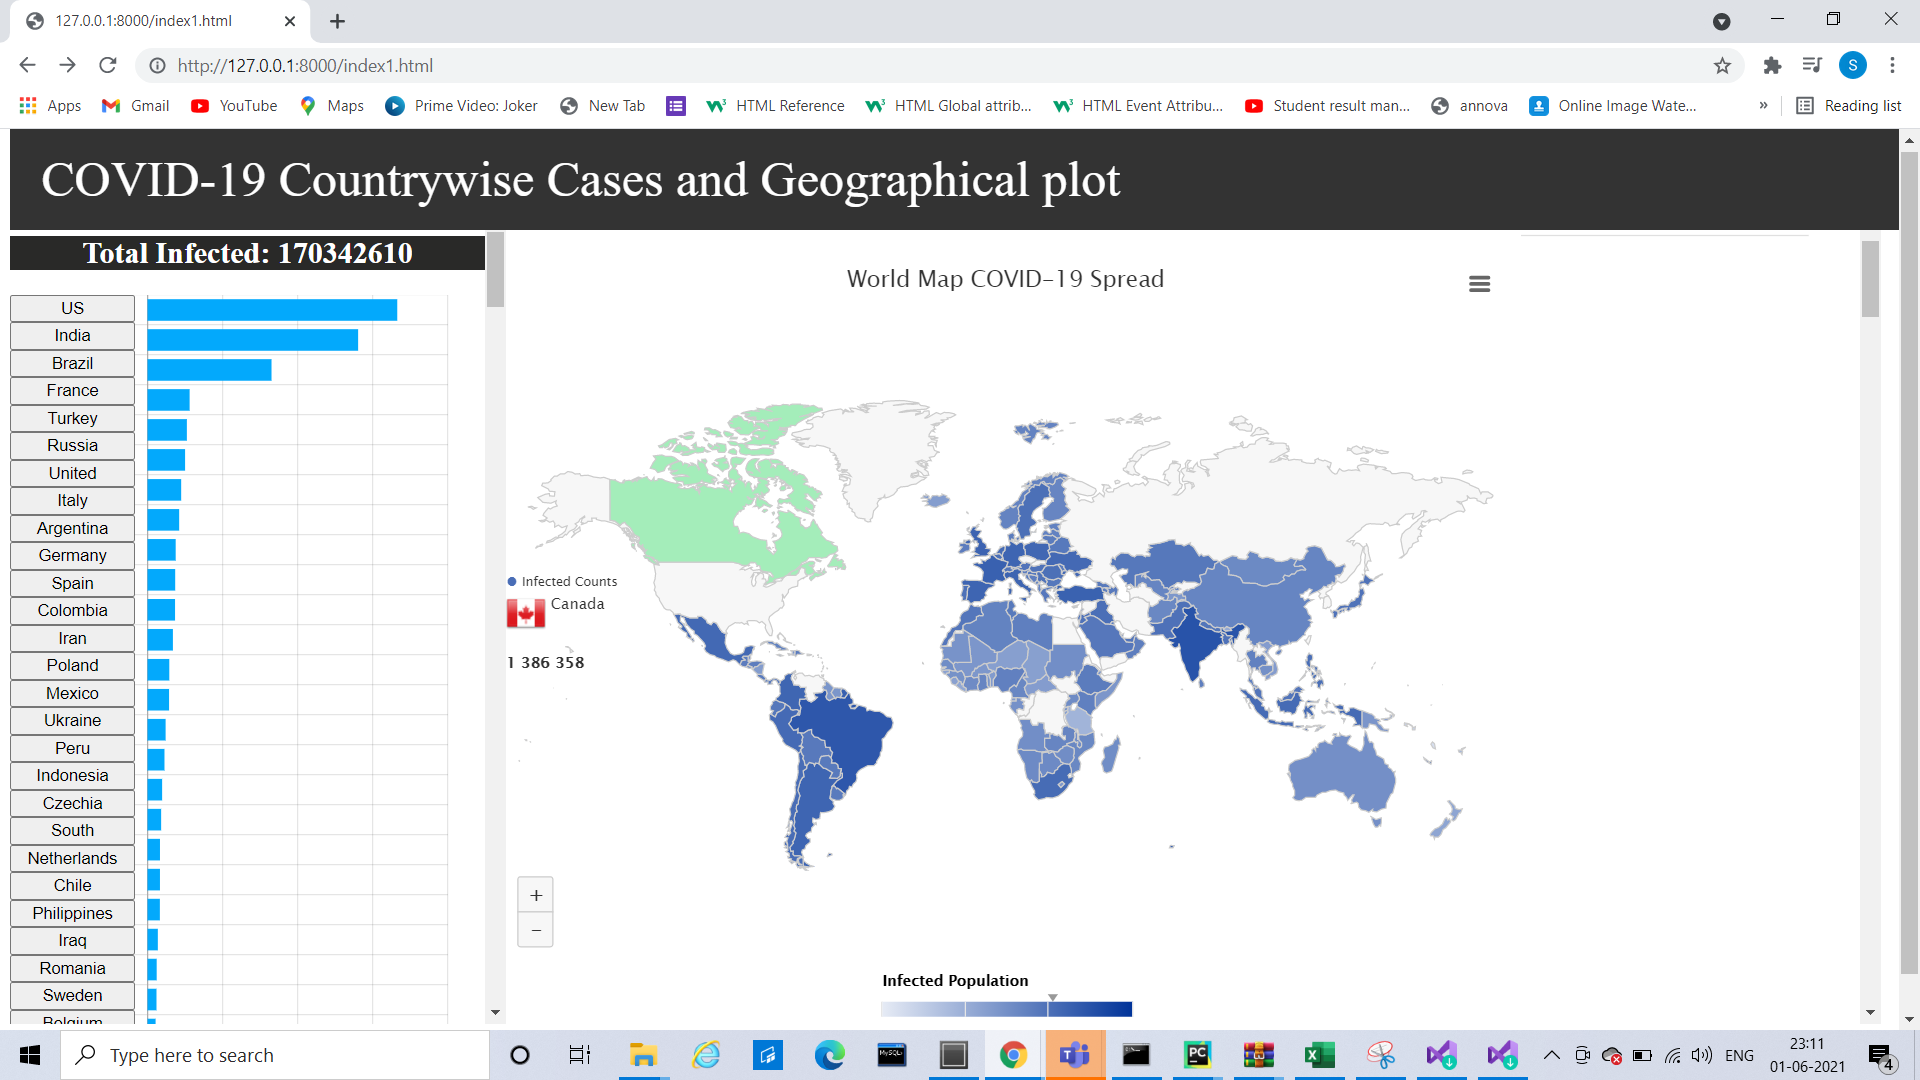
Task: Open a new browser tab
Action: click(x=337, y=21)
